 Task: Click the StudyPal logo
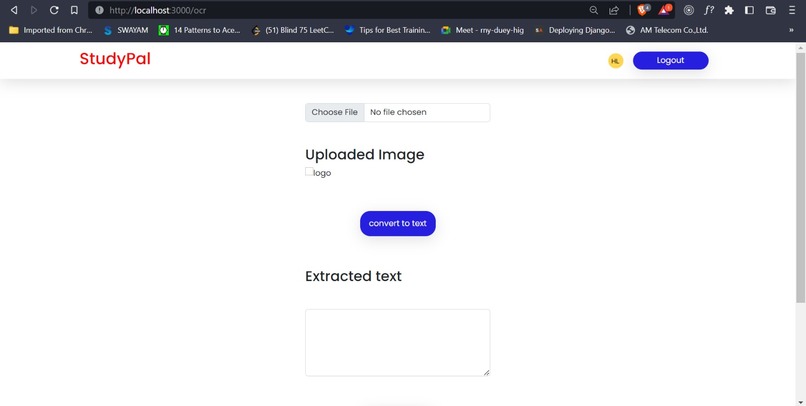click(115, 59)
